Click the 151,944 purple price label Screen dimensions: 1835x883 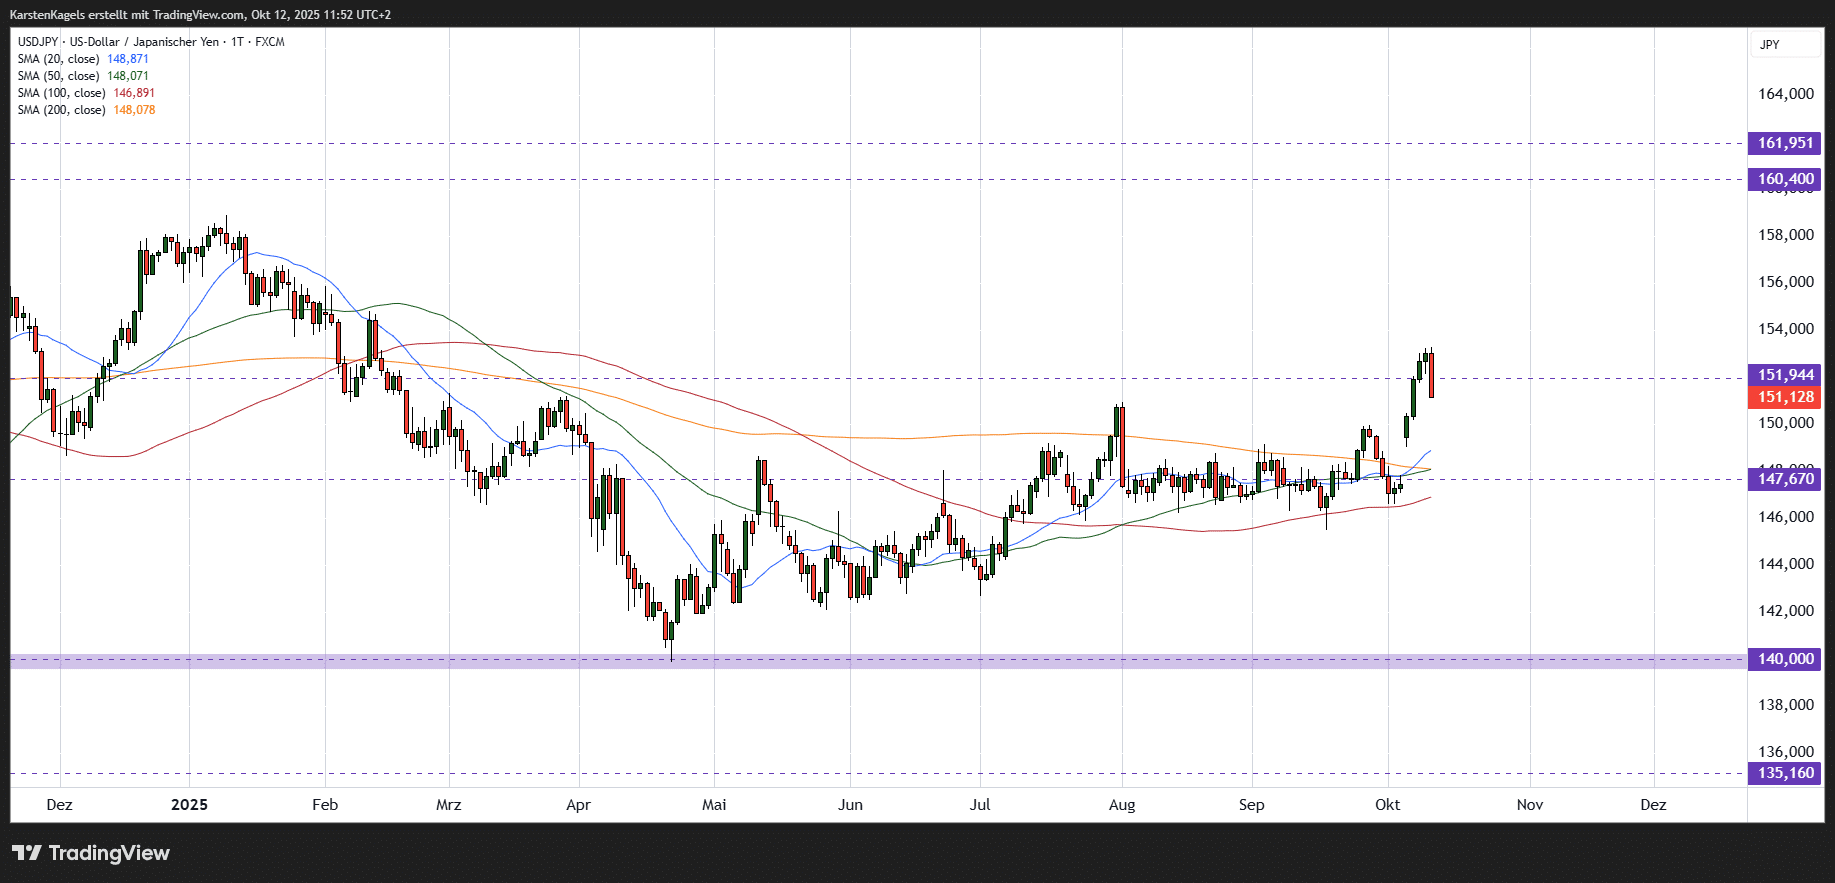point(1785,375)
